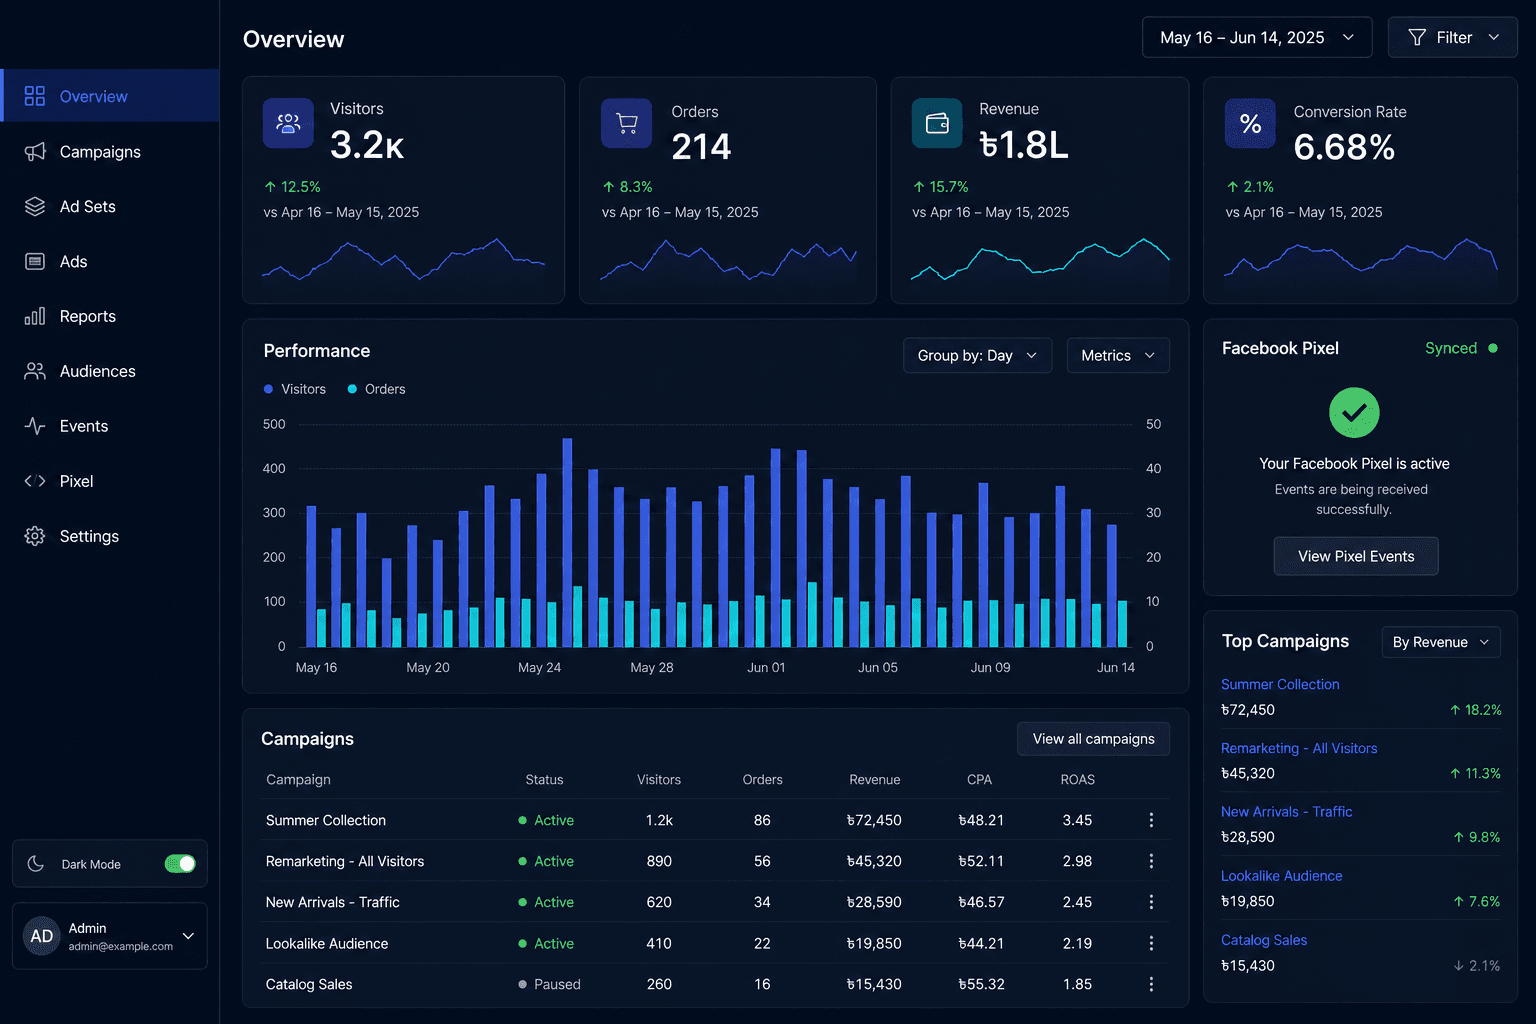Click the admin@example.com email text
1536x1024 pixels.
[x=120, y=946]
